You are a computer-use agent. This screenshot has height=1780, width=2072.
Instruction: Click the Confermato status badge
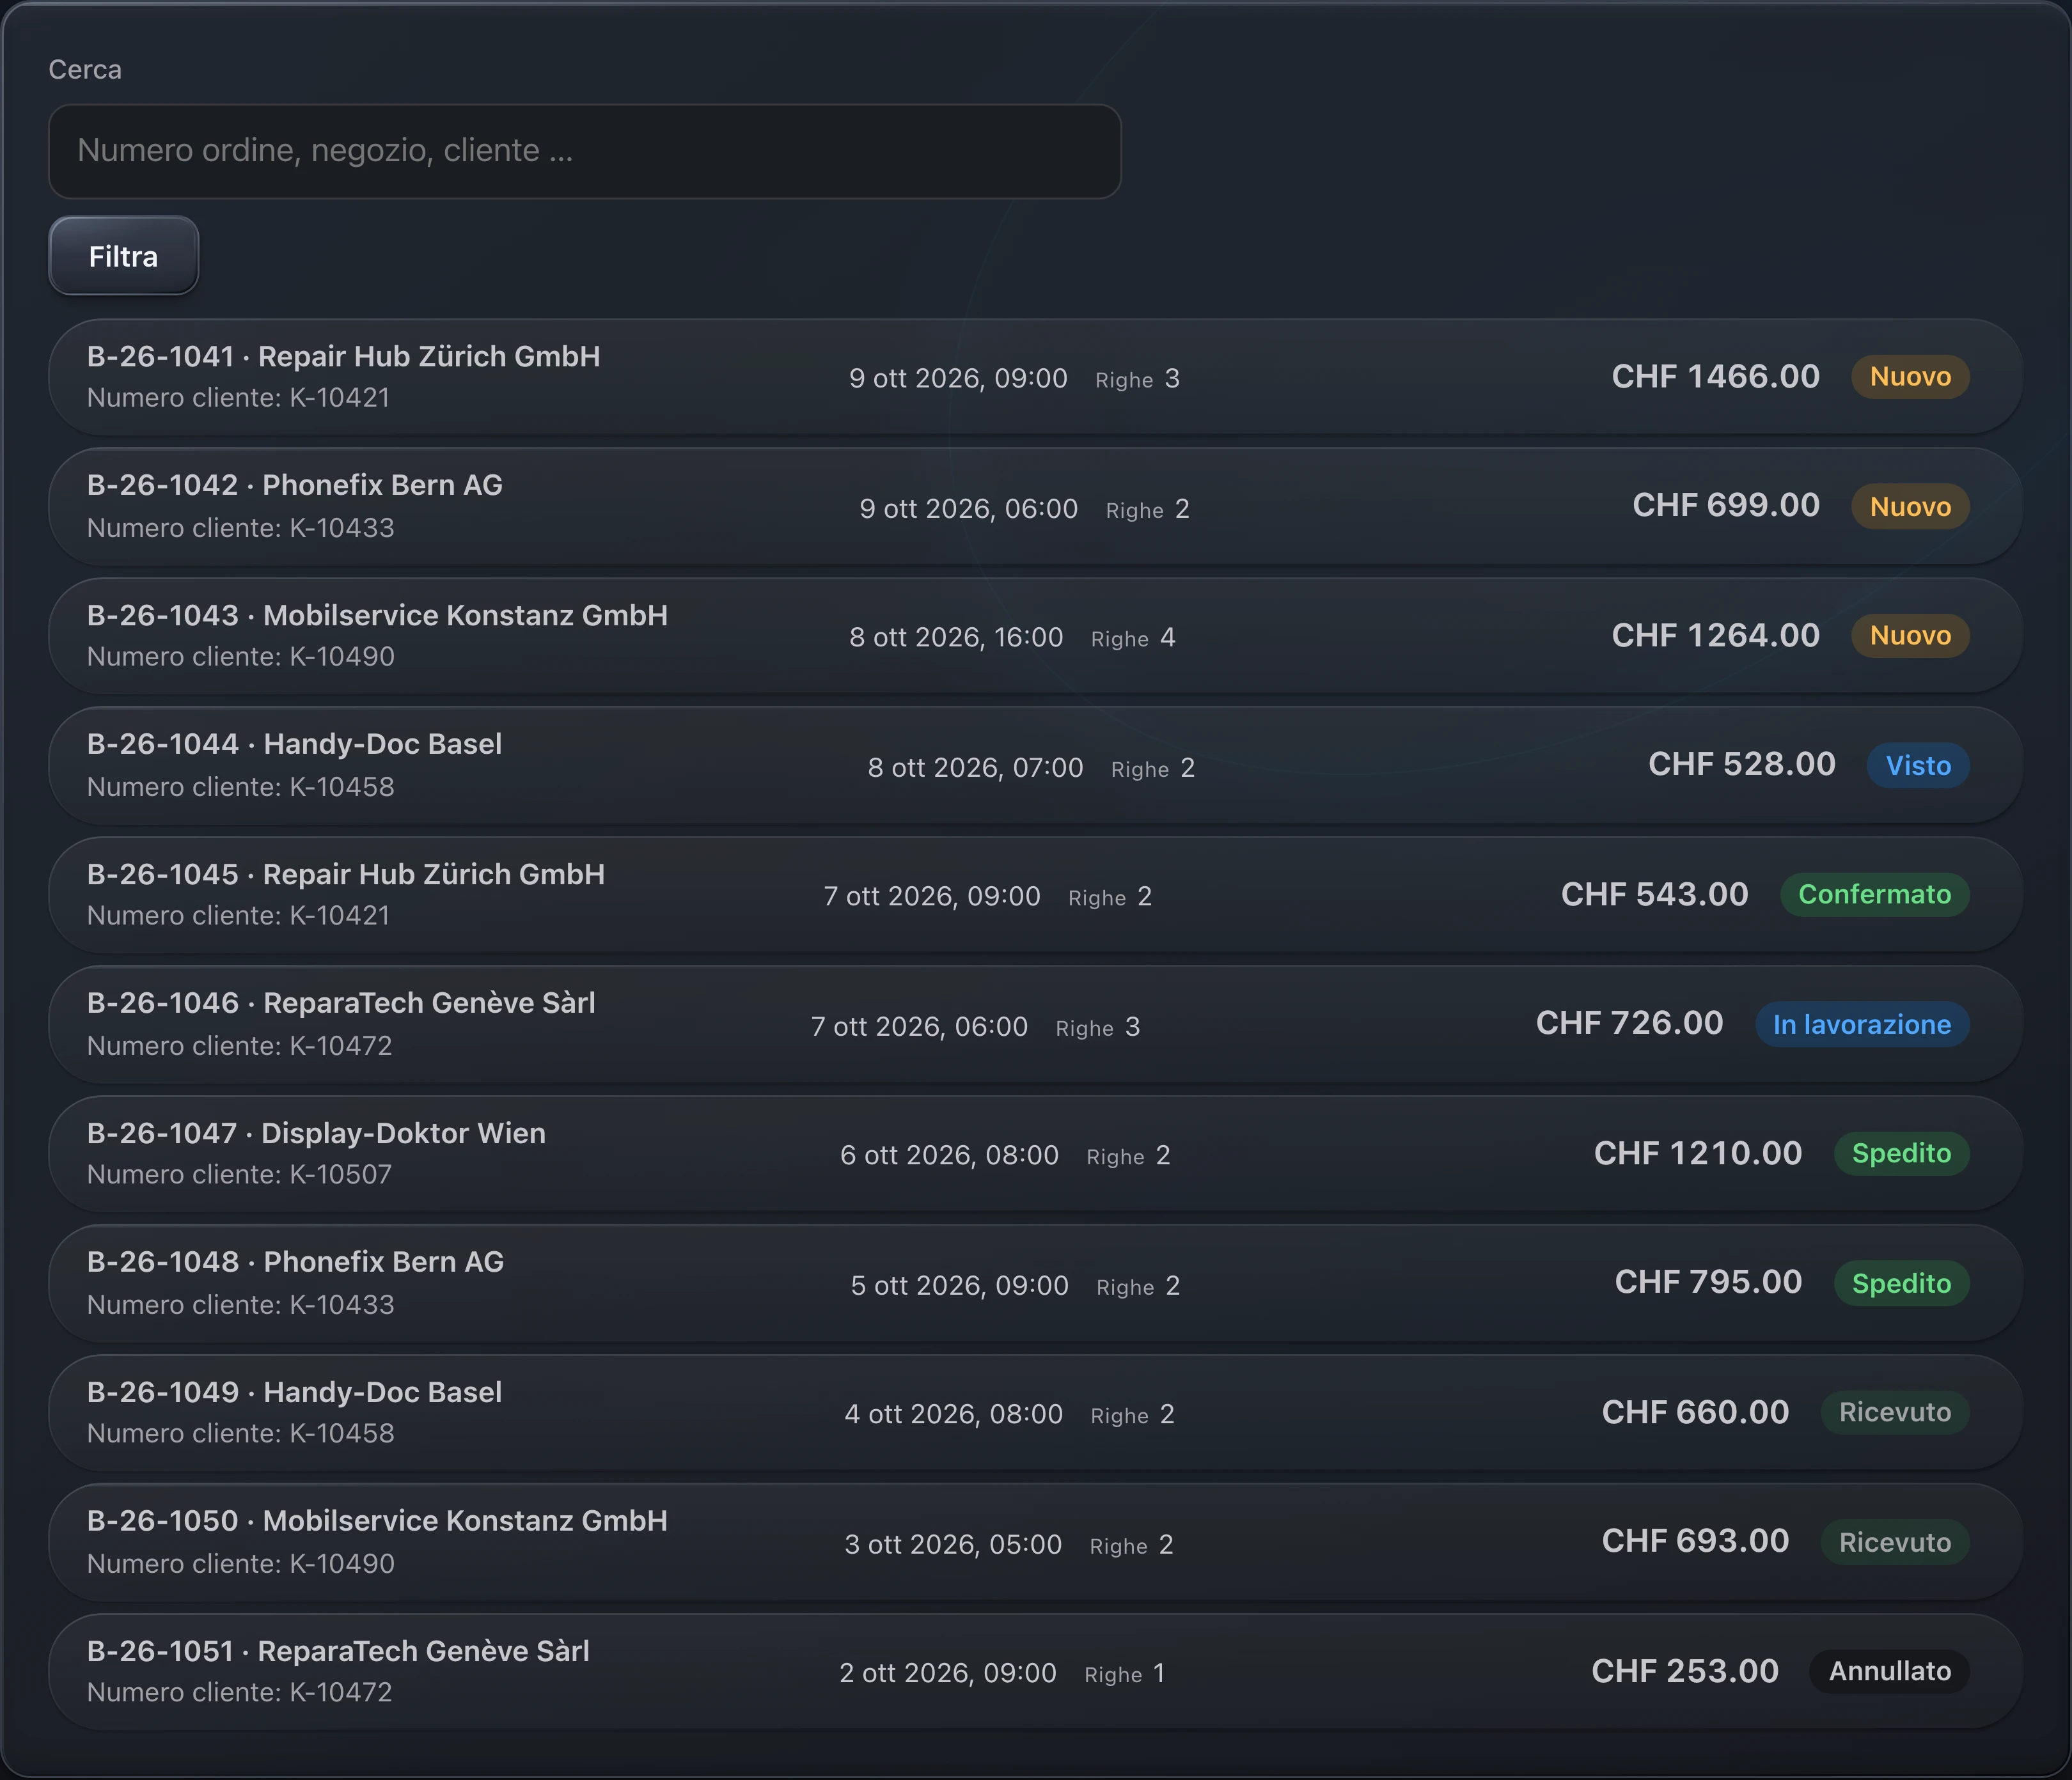1874,894
